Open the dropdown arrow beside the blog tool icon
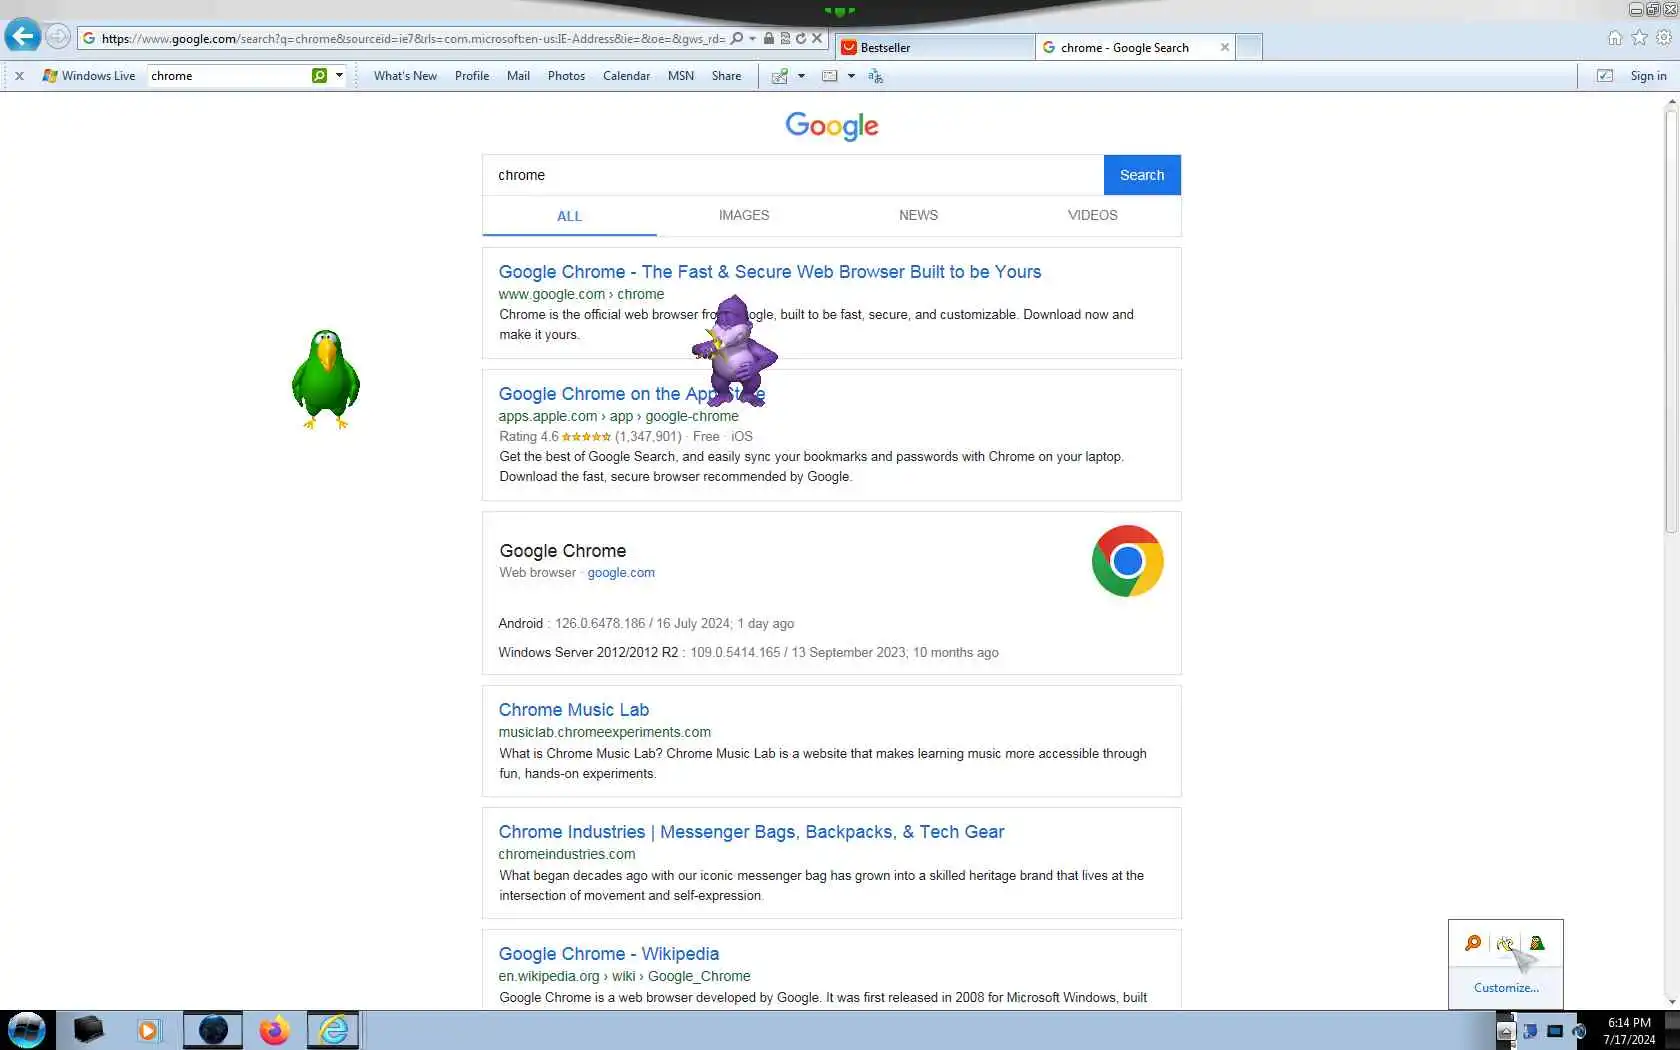The image size is (1680, 1050). pos(801,76)
